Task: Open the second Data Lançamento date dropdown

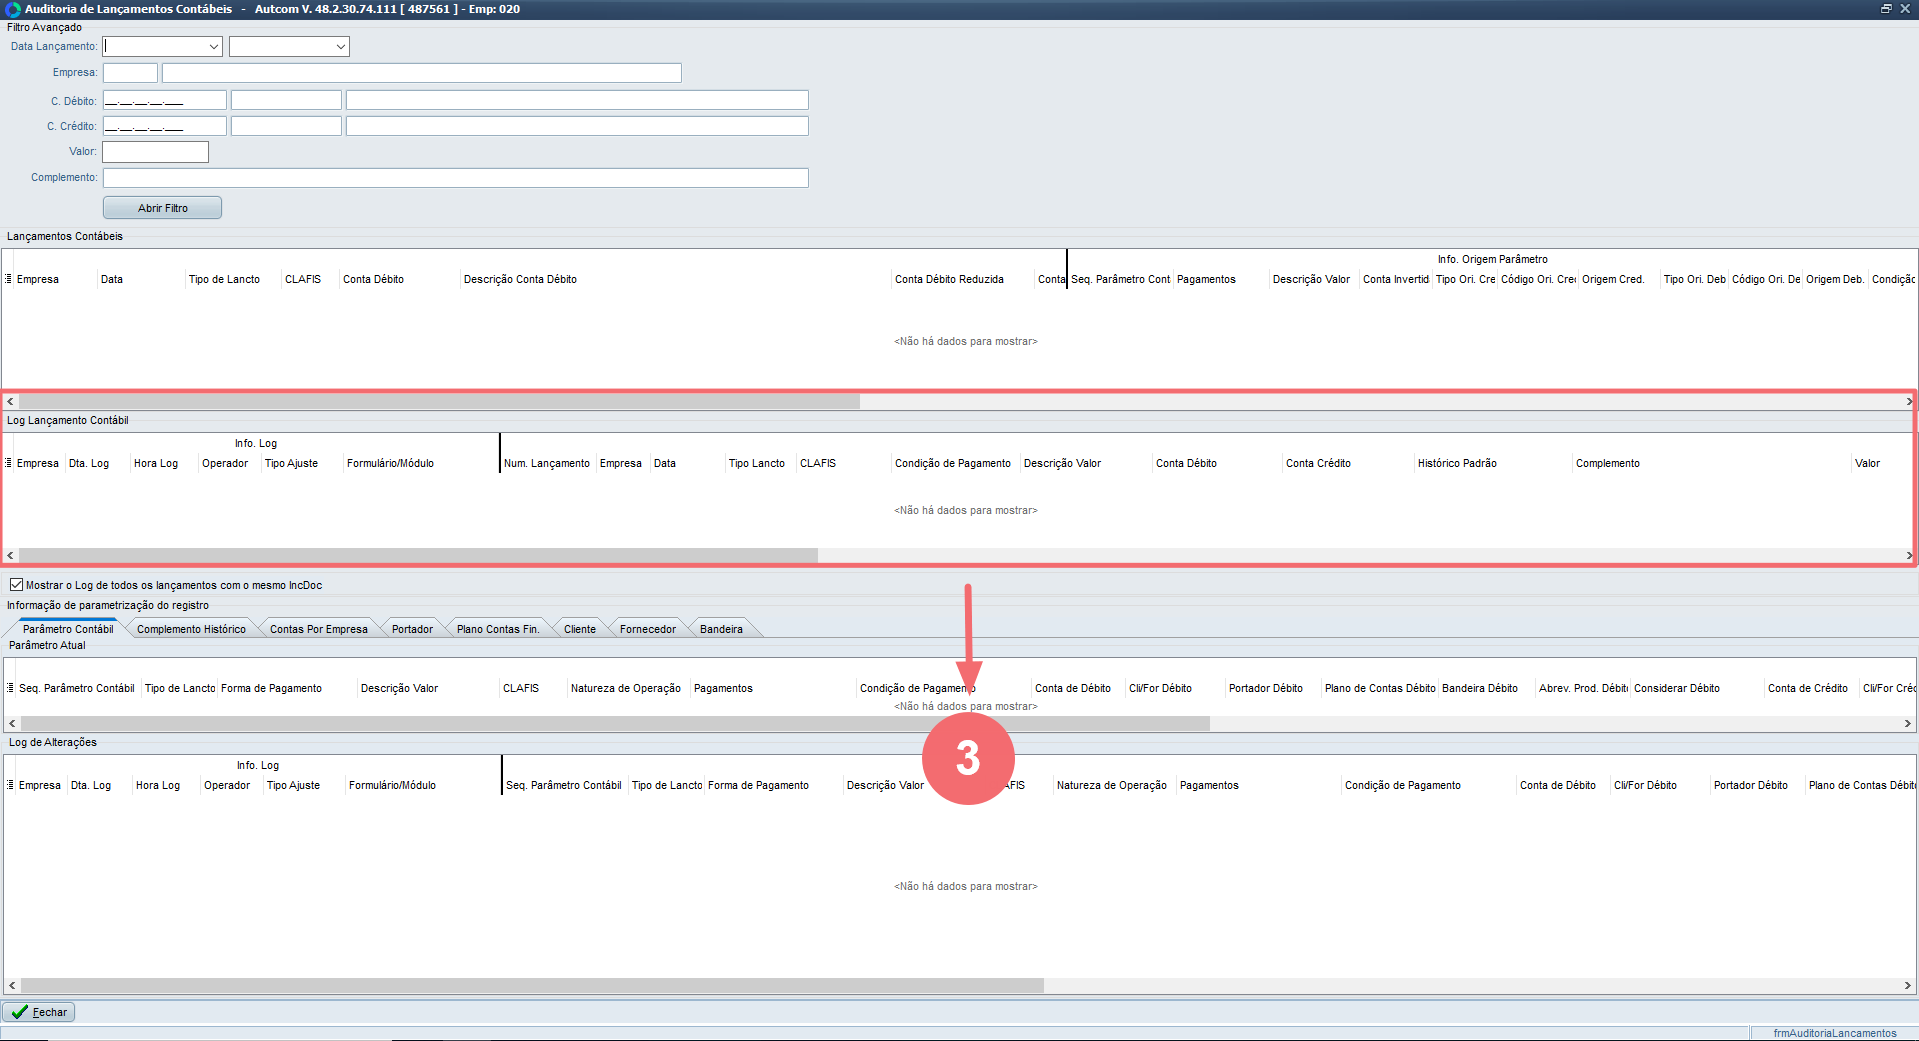Action: [340, 47]
